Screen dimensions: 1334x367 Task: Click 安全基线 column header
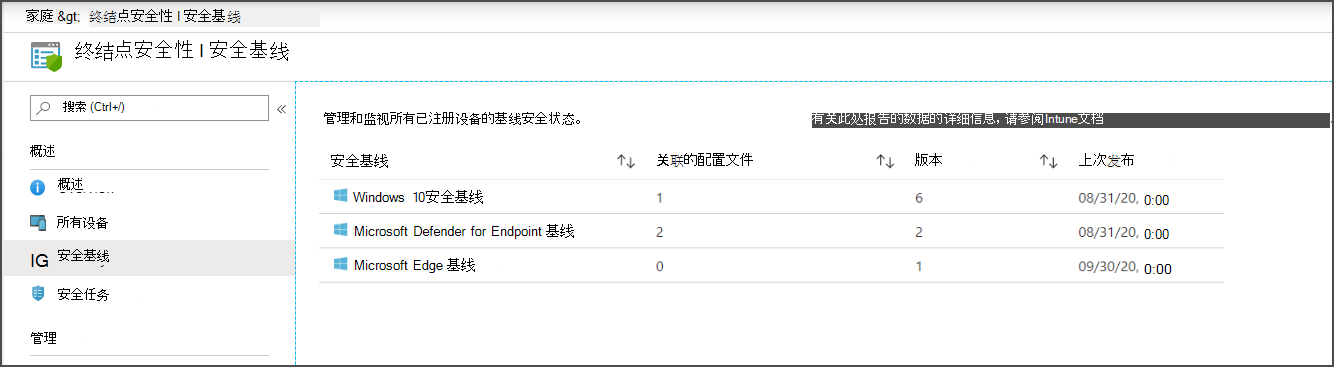pyautogui.click(x=359, y=160)
